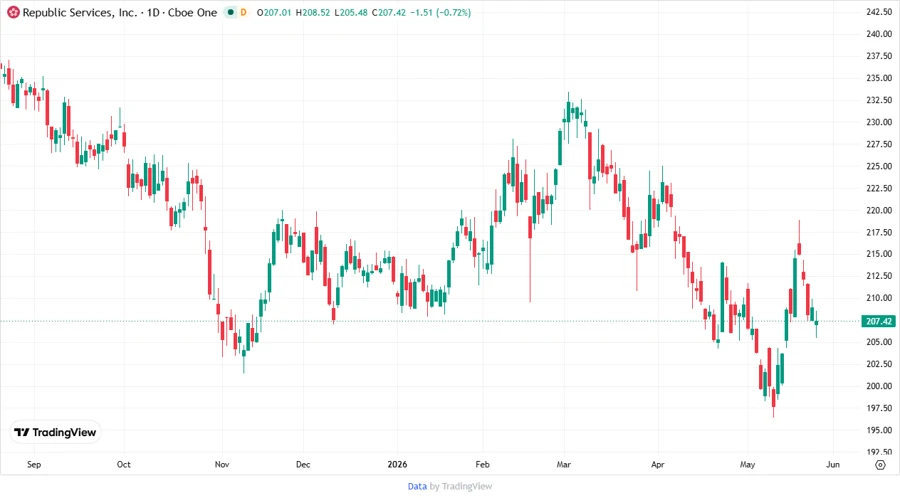This screenshot has width=900, height=498.
Task: Click the 'by TradingView' attribution text
Action: coord(461,487)
